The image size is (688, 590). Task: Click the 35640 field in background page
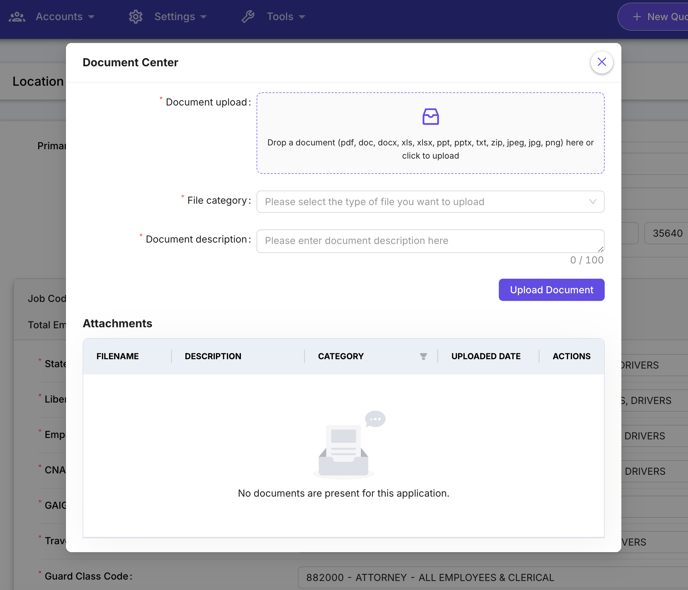click(x=666, y=233)
